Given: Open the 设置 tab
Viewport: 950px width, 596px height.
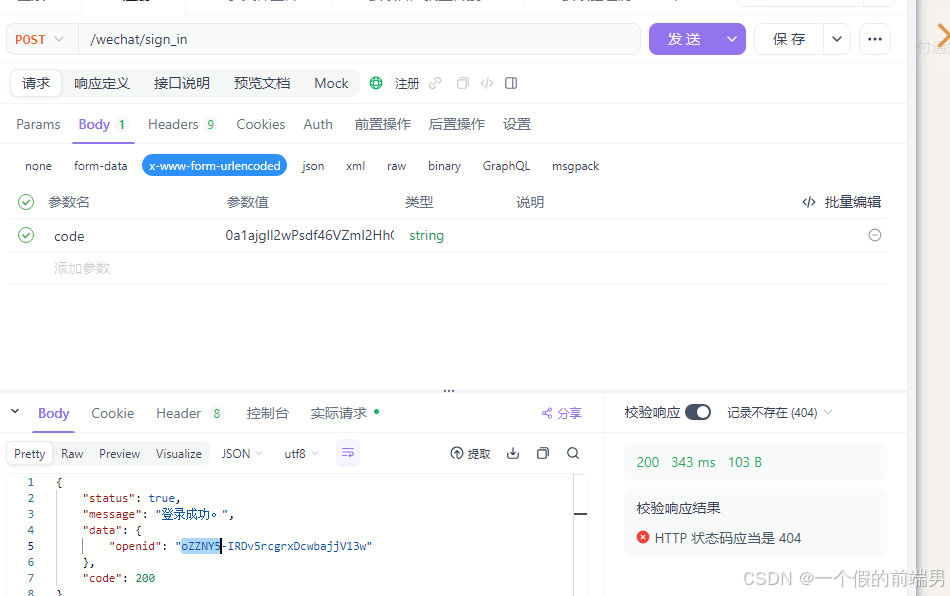Looking at the screenshot, I should click(x=517, y=124).
